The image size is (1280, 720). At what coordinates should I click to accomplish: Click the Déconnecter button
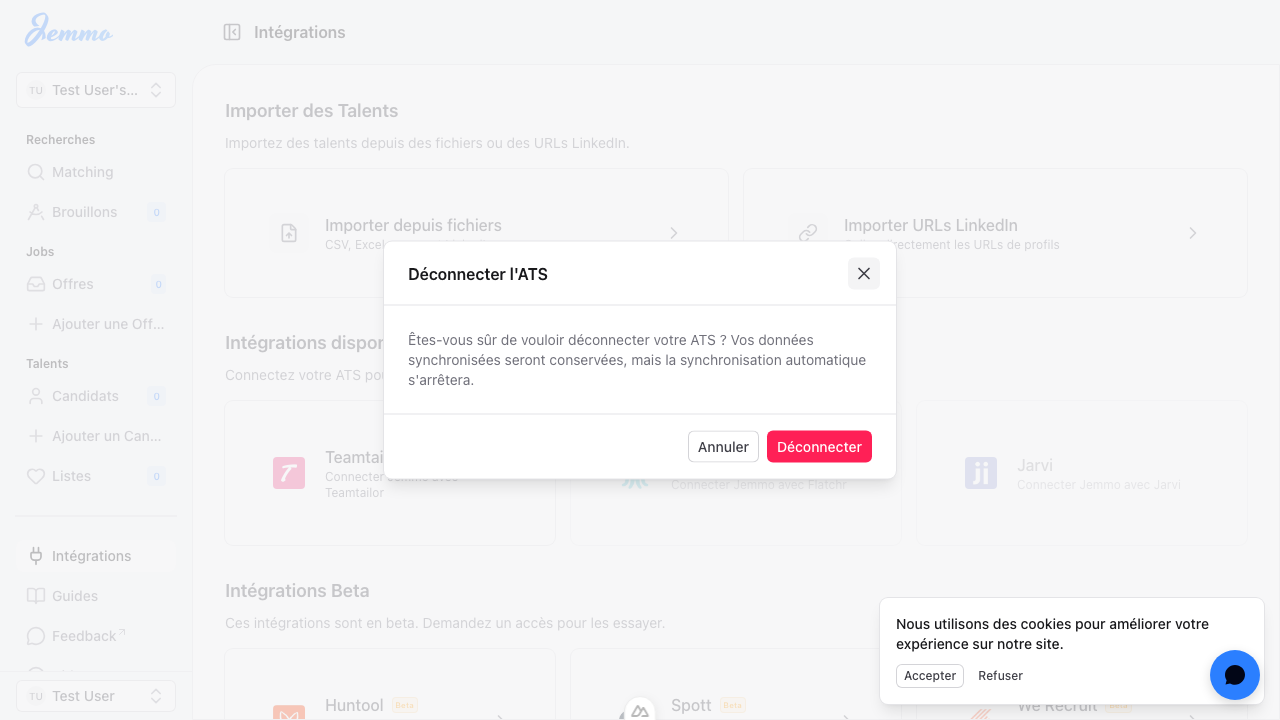819,446
